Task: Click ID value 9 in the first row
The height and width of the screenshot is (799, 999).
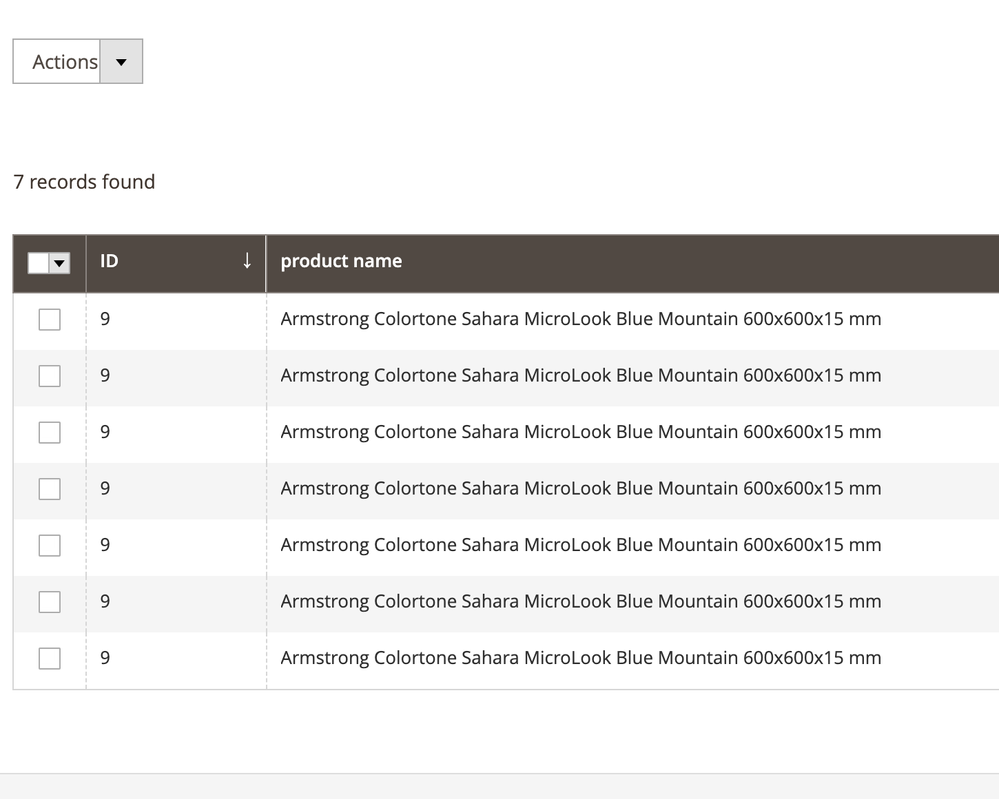Action: coord(105,319)
